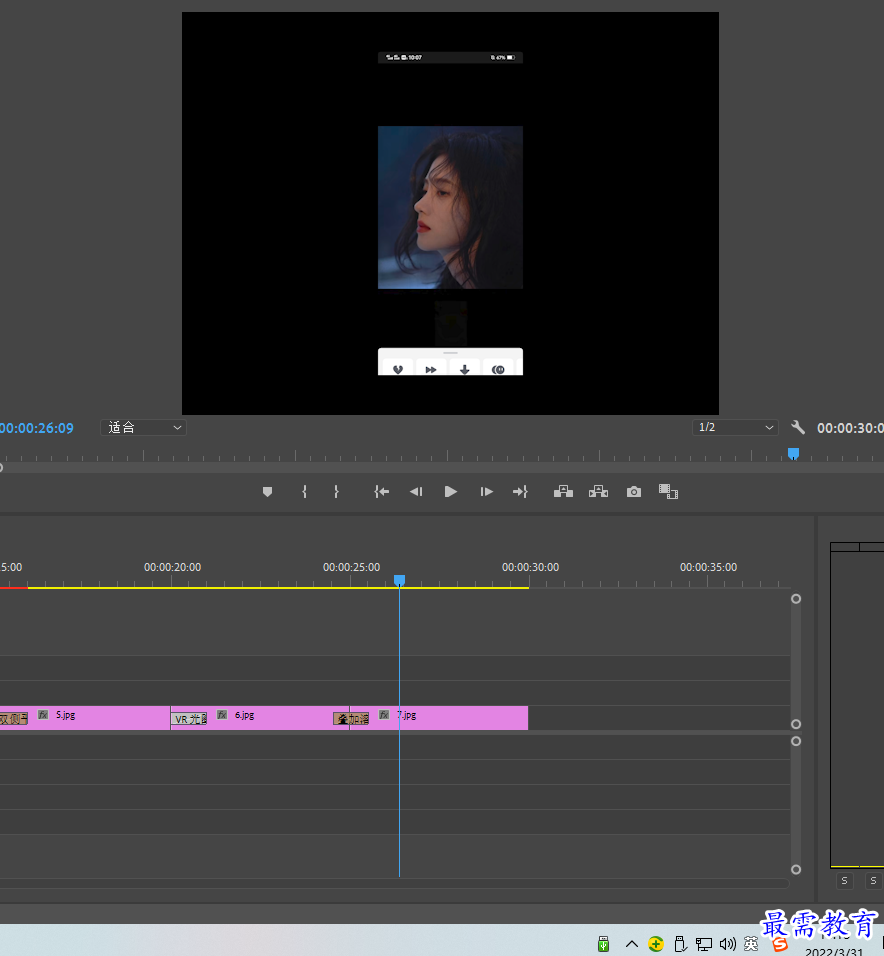
Task: Show hidden system tray icons
Action: coord(632,944)
